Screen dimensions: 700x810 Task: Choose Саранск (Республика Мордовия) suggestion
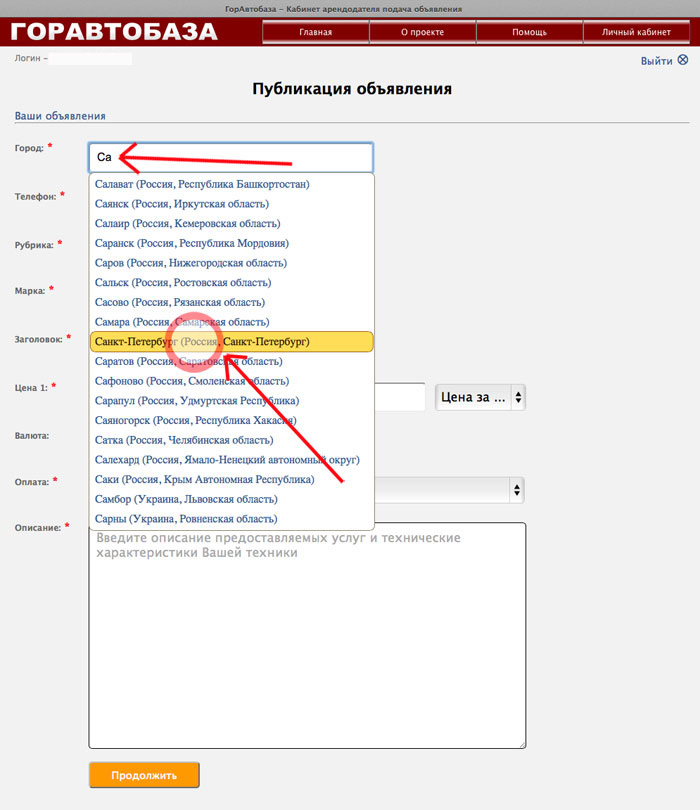tap(231, 243)
